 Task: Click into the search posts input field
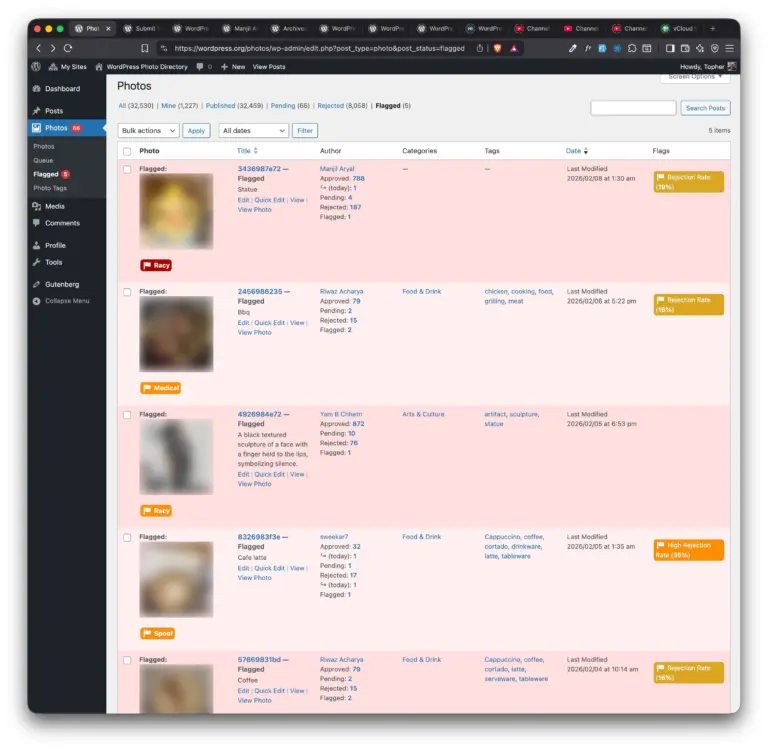[633, 108]
